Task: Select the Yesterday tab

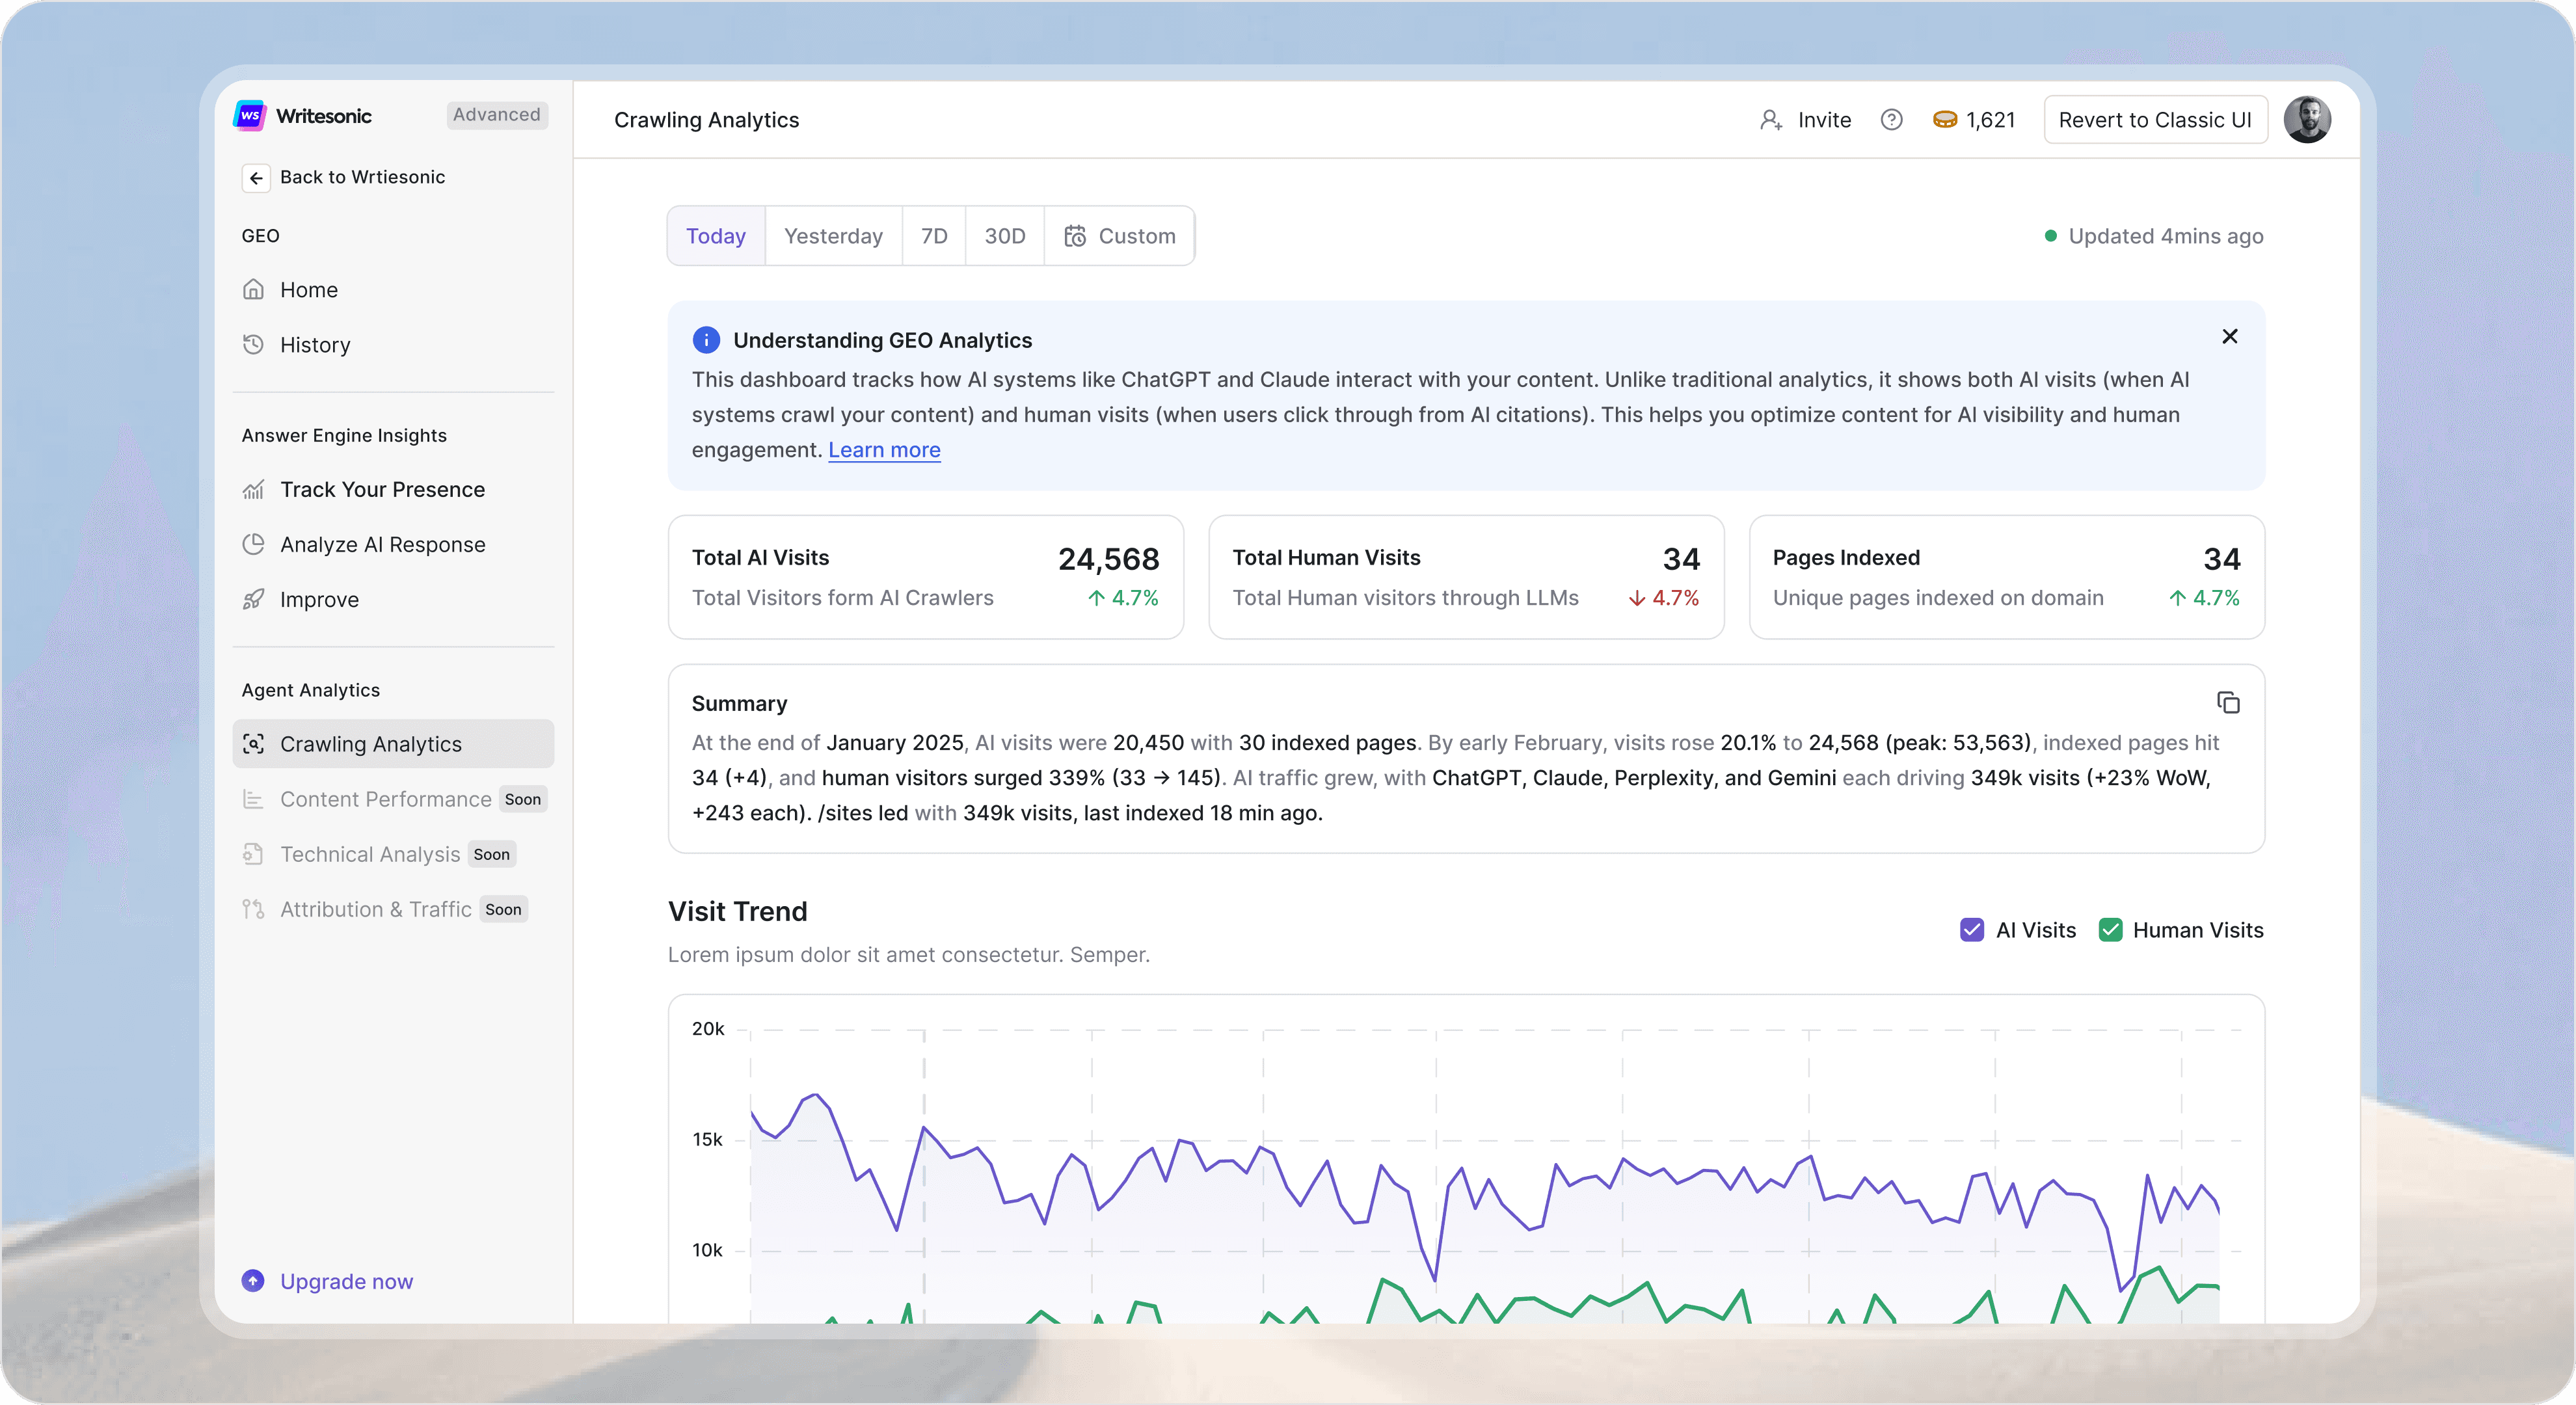Action: point(833,236)
